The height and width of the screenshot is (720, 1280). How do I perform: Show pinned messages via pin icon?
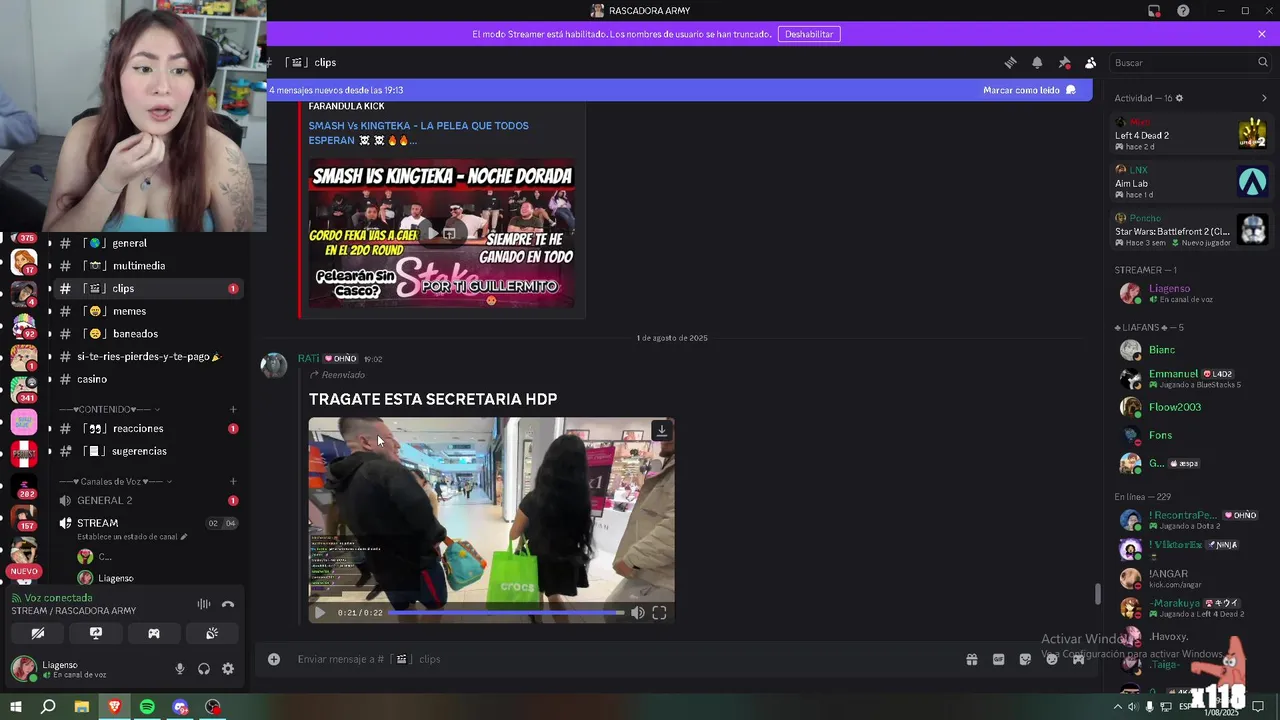tap(1064, 62)
